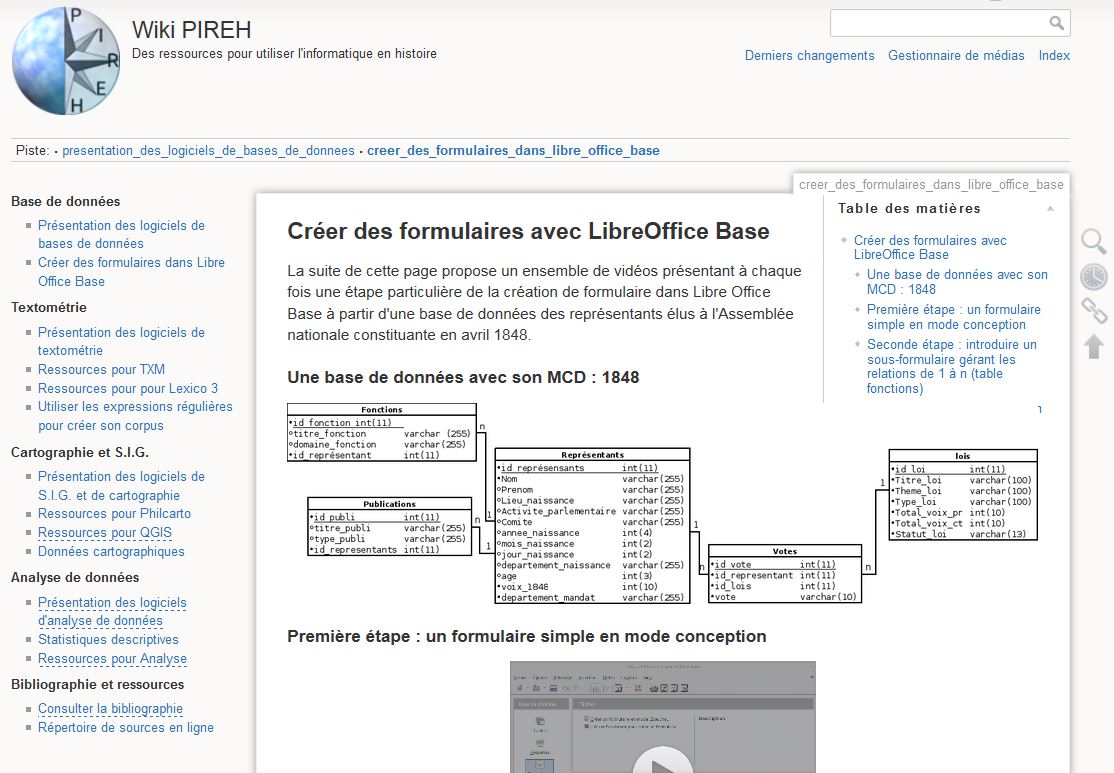Click the Bibliographie et ressources heading

pos(97,685)
